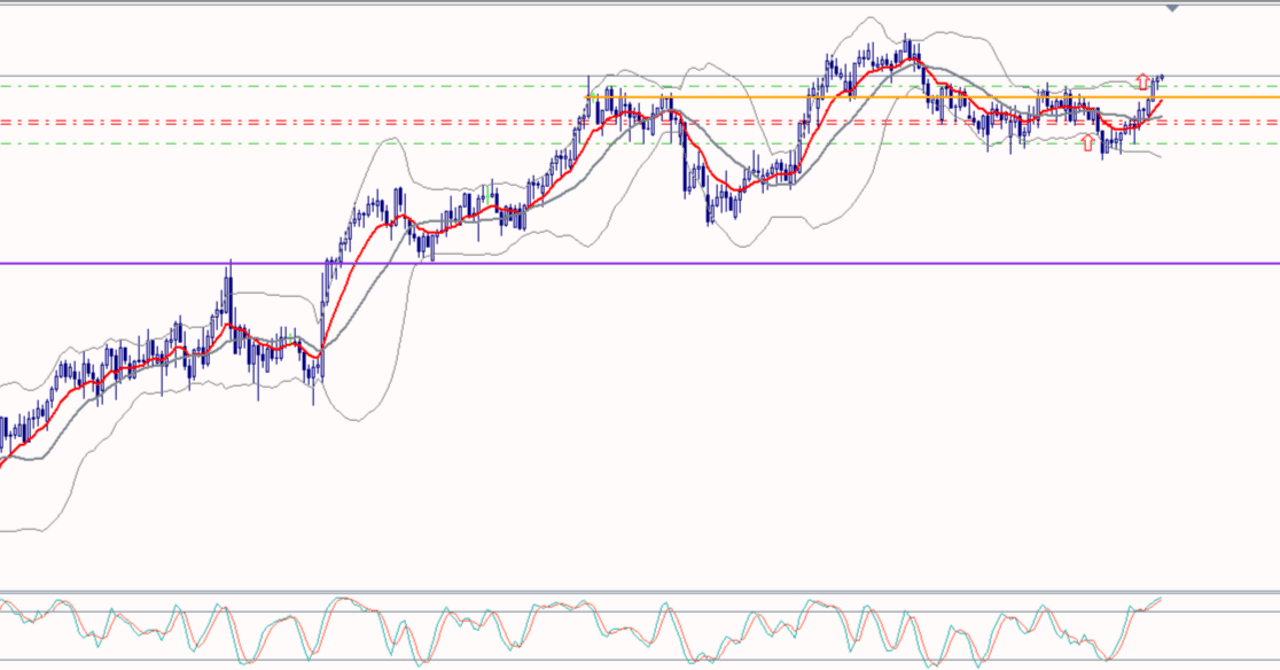This screenshot has height=670, width=1280.
Task: Click the gray autoscroll triangle marker at top
Action: (1170, 7)
